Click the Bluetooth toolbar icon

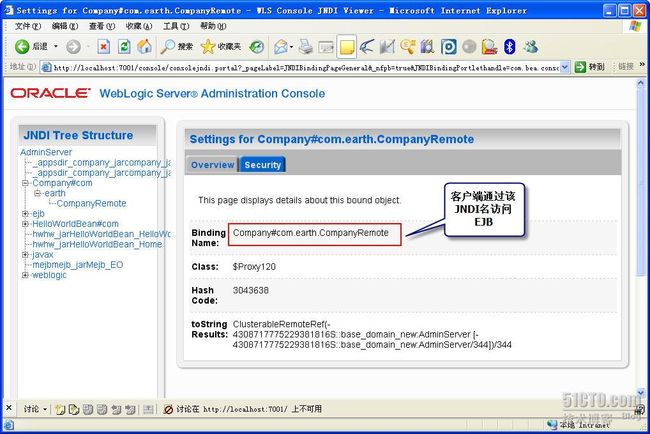509,46
